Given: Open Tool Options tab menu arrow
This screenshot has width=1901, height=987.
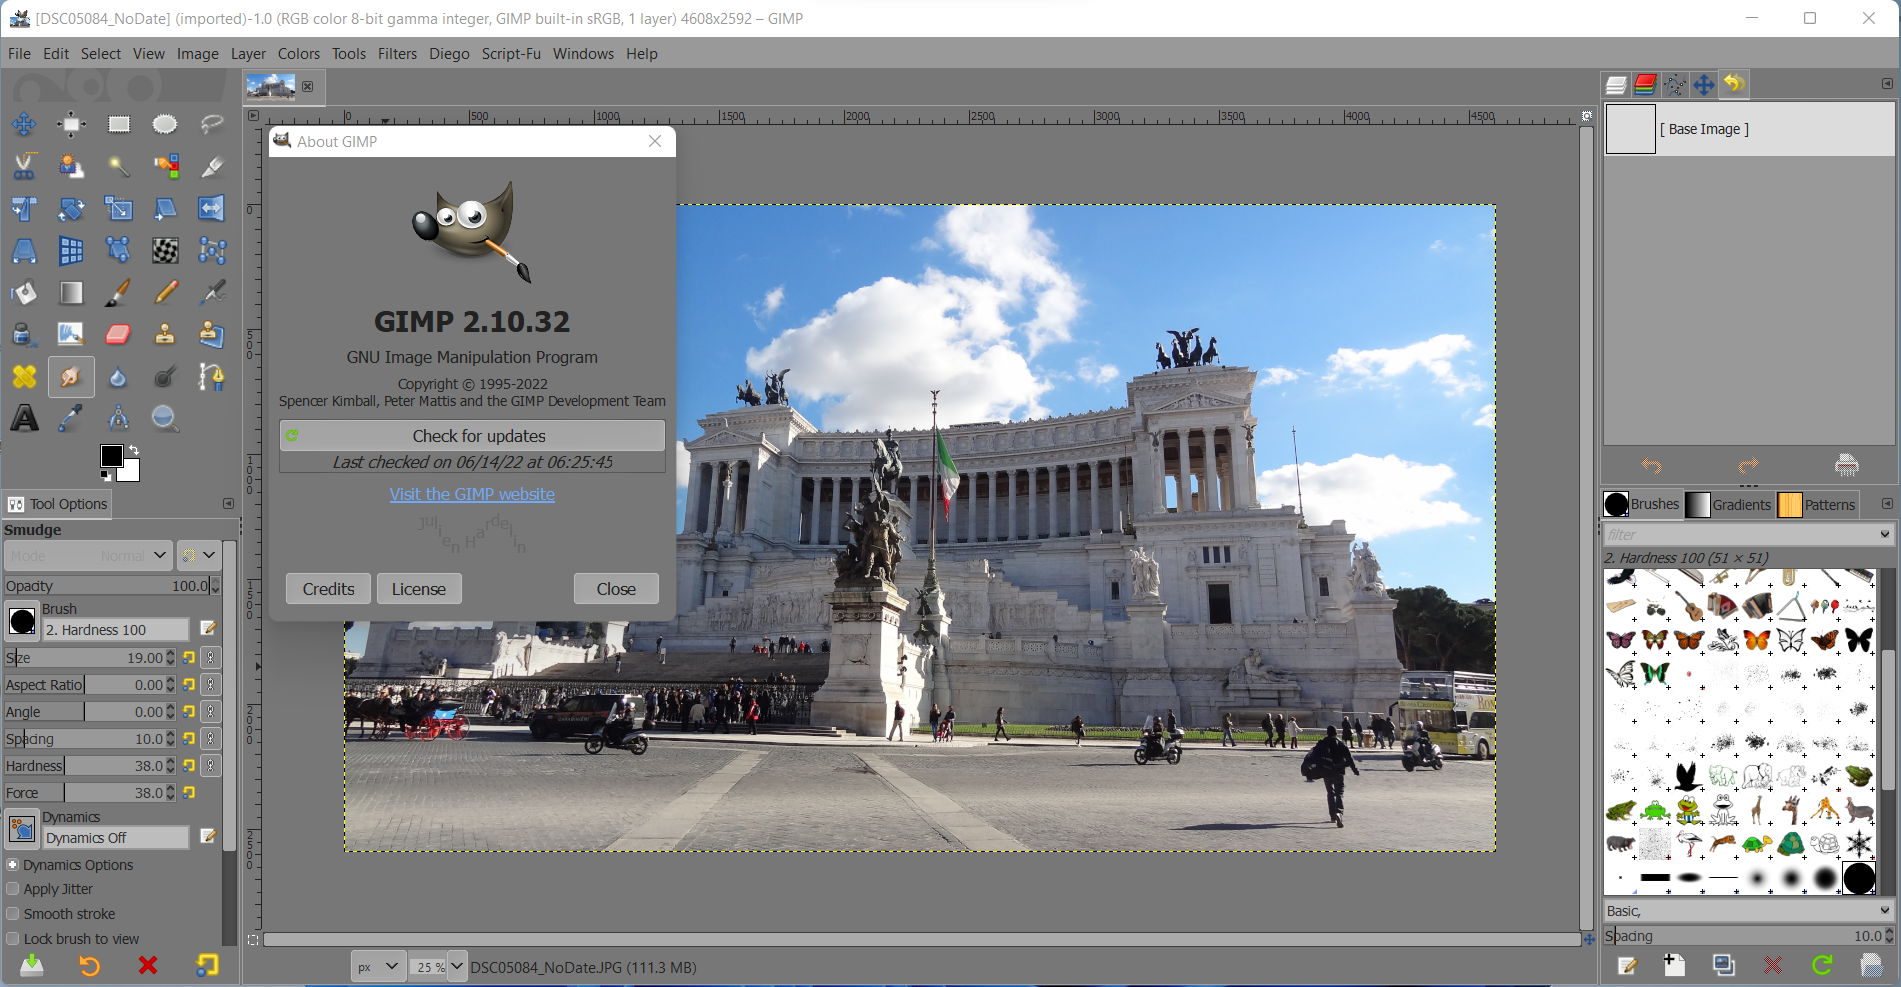Looking at the screenshot, I should (228, 504).
